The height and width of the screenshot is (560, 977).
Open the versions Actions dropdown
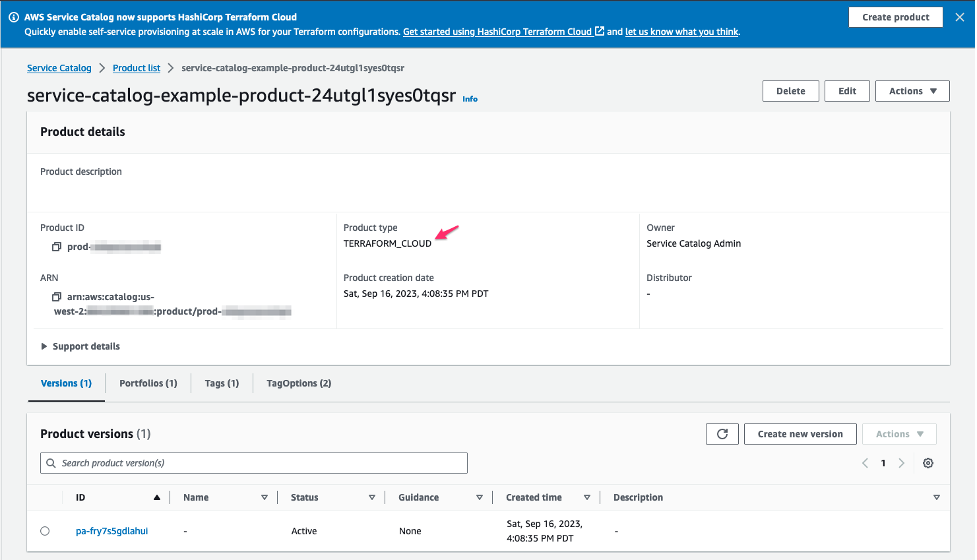point(899,434)
